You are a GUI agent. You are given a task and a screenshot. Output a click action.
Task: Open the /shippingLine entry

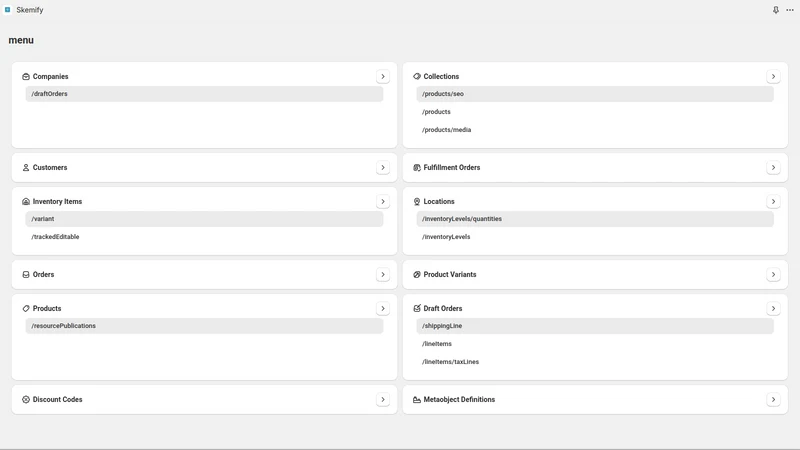[x=595, y=326]
